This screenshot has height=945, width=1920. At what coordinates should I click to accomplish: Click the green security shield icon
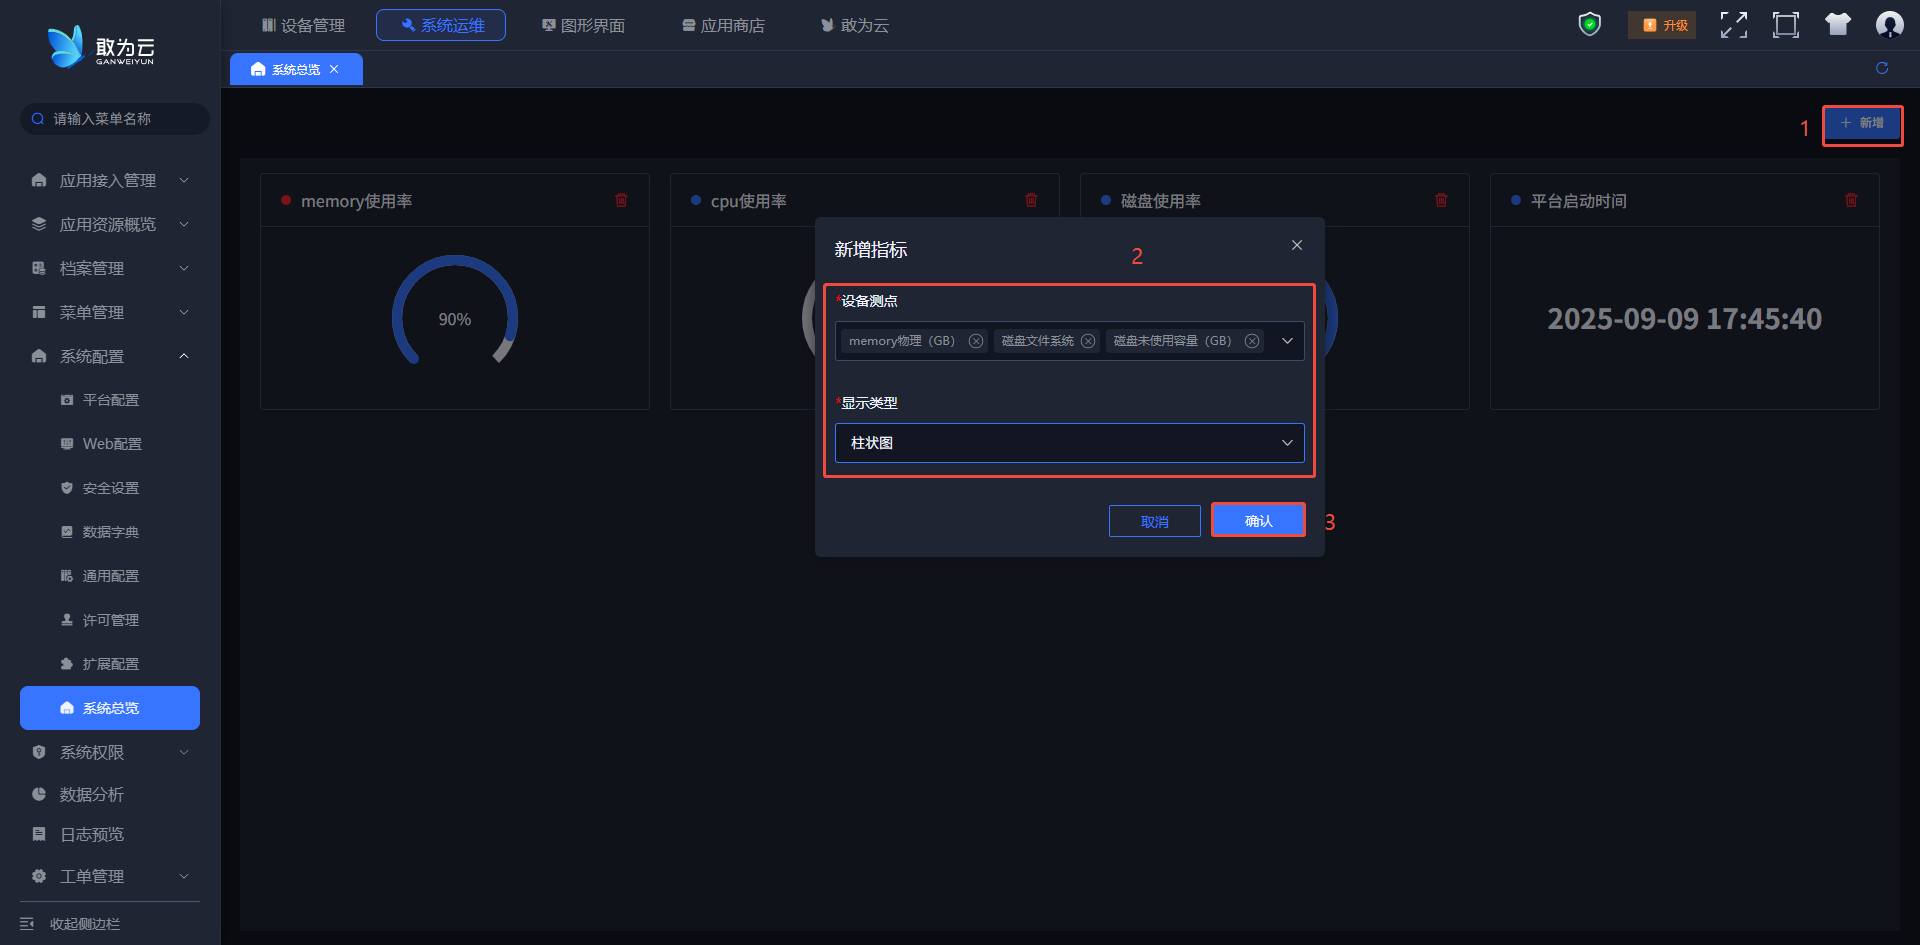1590,24
